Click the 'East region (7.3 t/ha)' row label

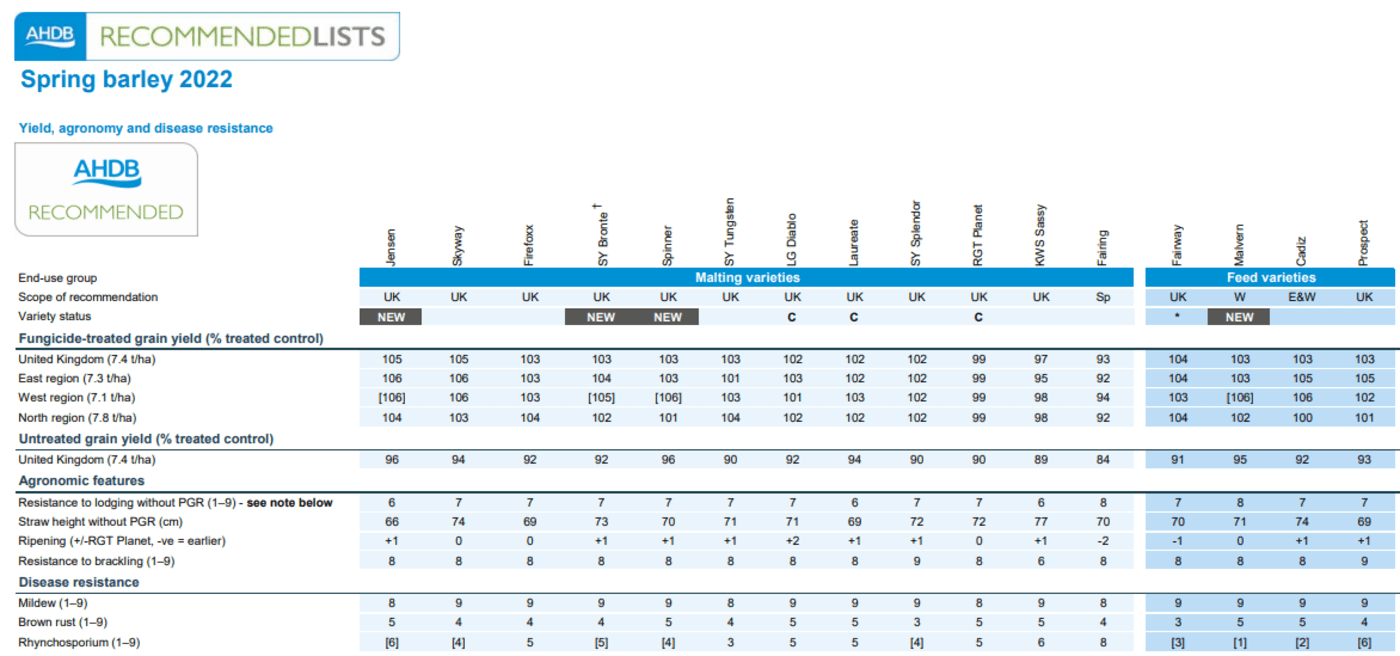(x=74, y=378)
